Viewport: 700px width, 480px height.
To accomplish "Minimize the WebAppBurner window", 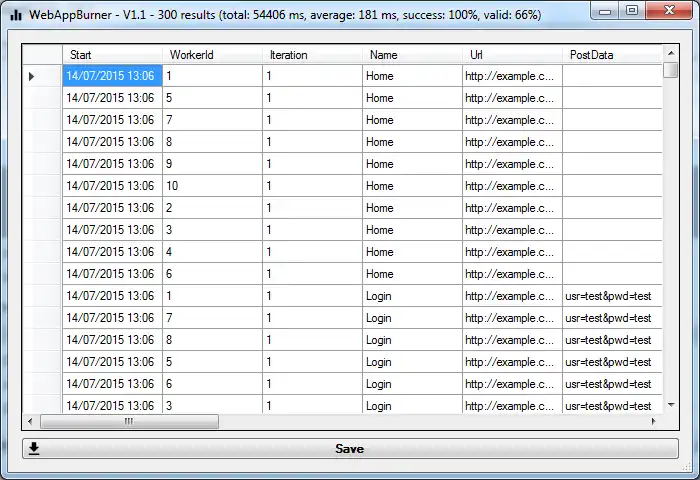I will coord(605,11).
